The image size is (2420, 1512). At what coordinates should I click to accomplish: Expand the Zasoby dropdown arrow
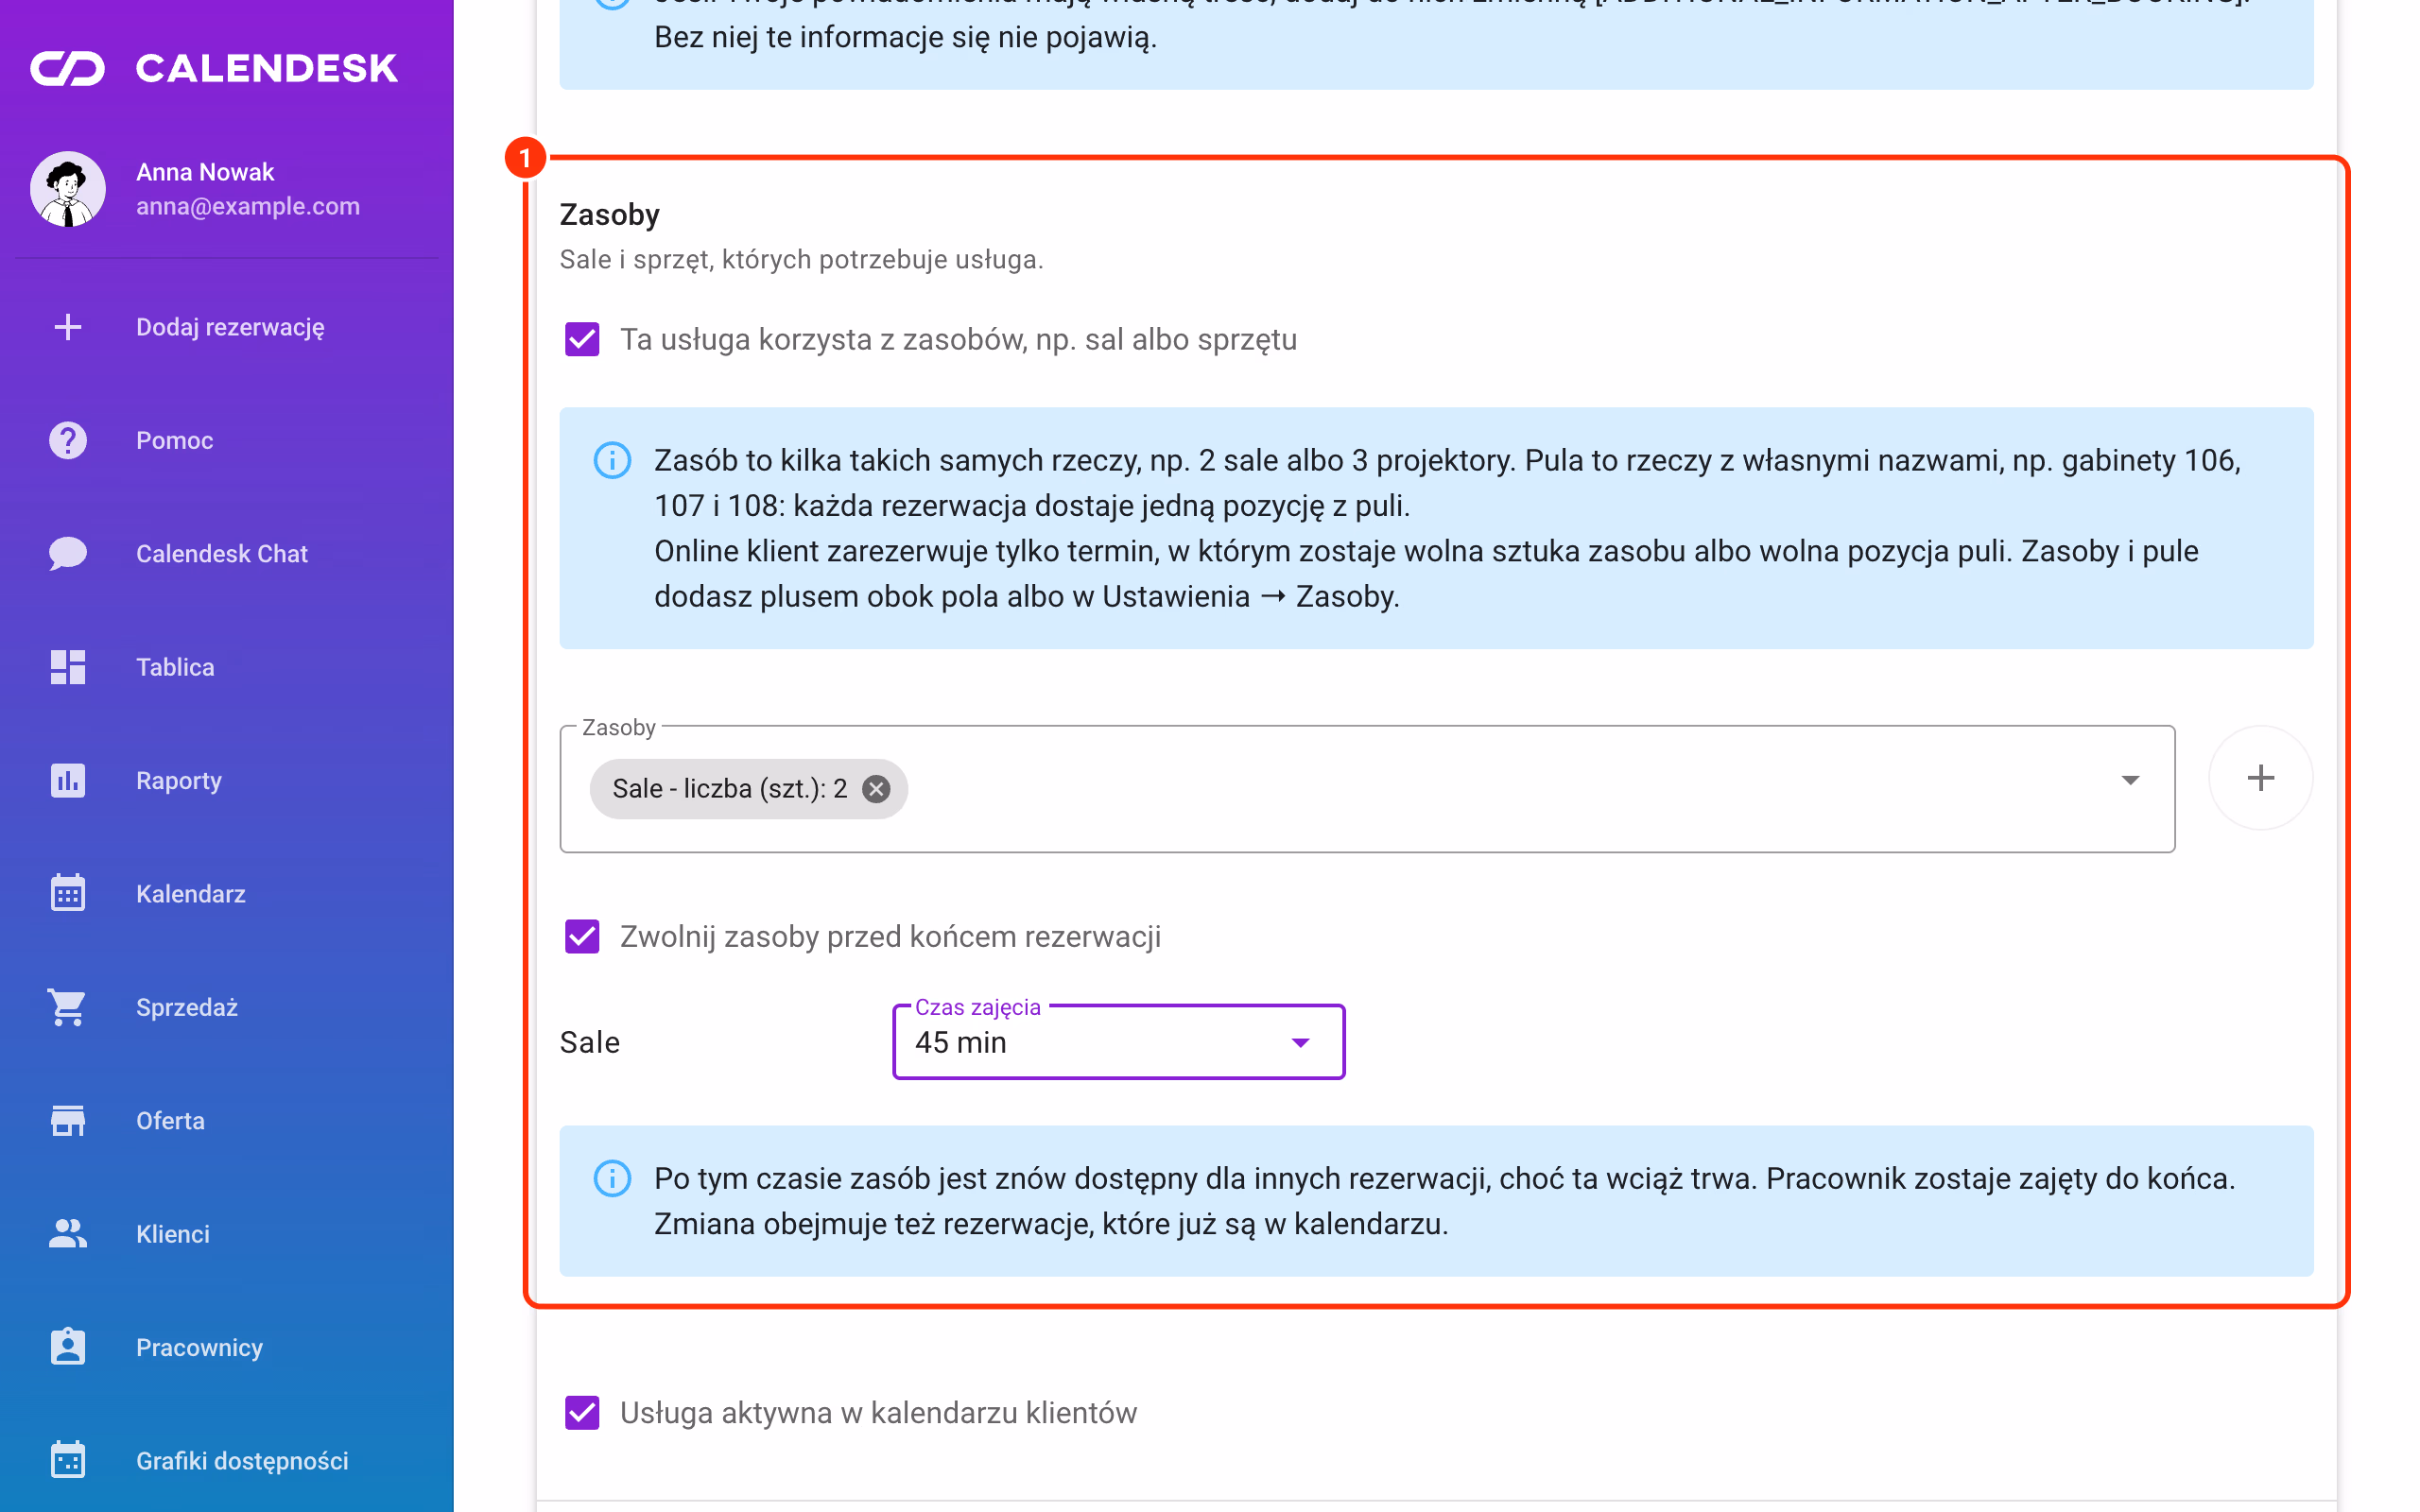click(x=2130, y=780)
